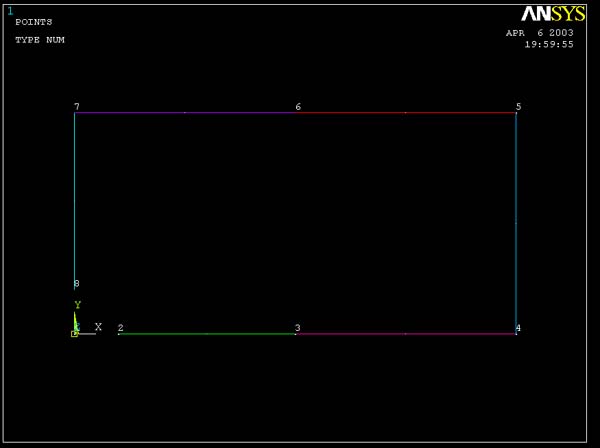This screenshot has height=448, width=600.
Task: Click keypoint number 7 label
Action: [x=77, y=106]
